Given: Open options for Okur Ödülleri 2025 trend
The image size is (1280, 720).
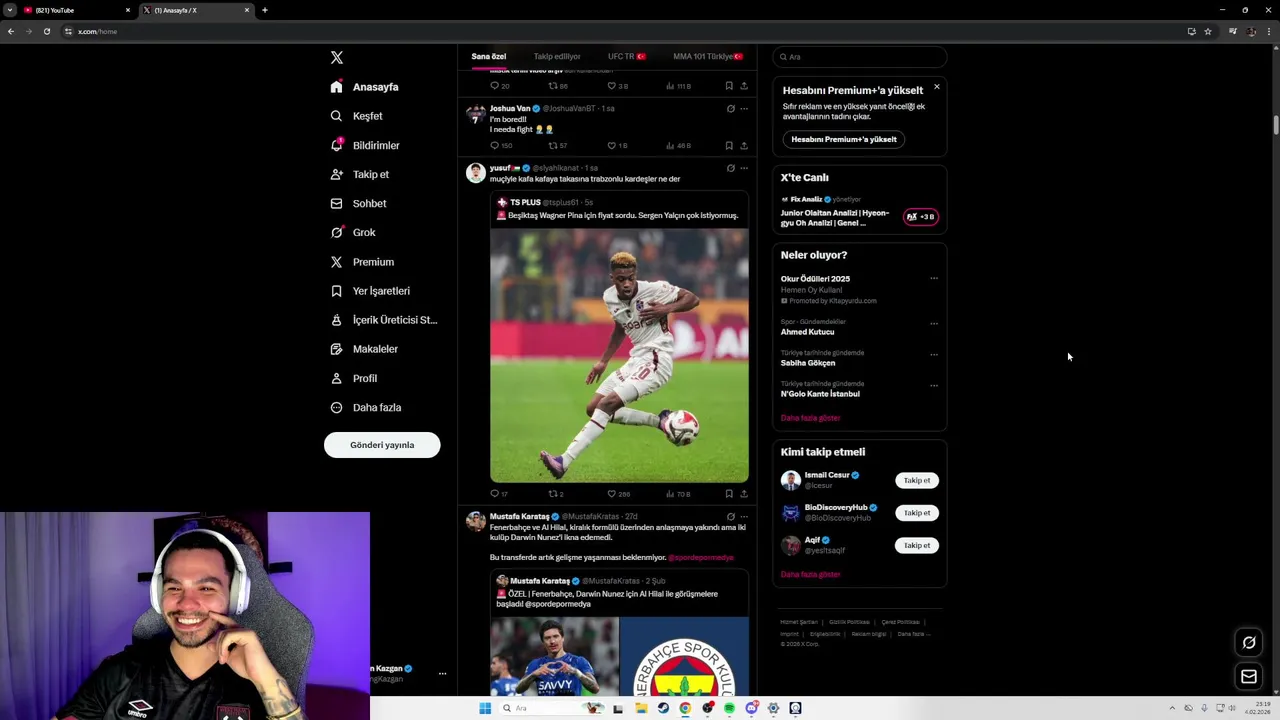Looking at the screenshot, I should pos(934,279).
